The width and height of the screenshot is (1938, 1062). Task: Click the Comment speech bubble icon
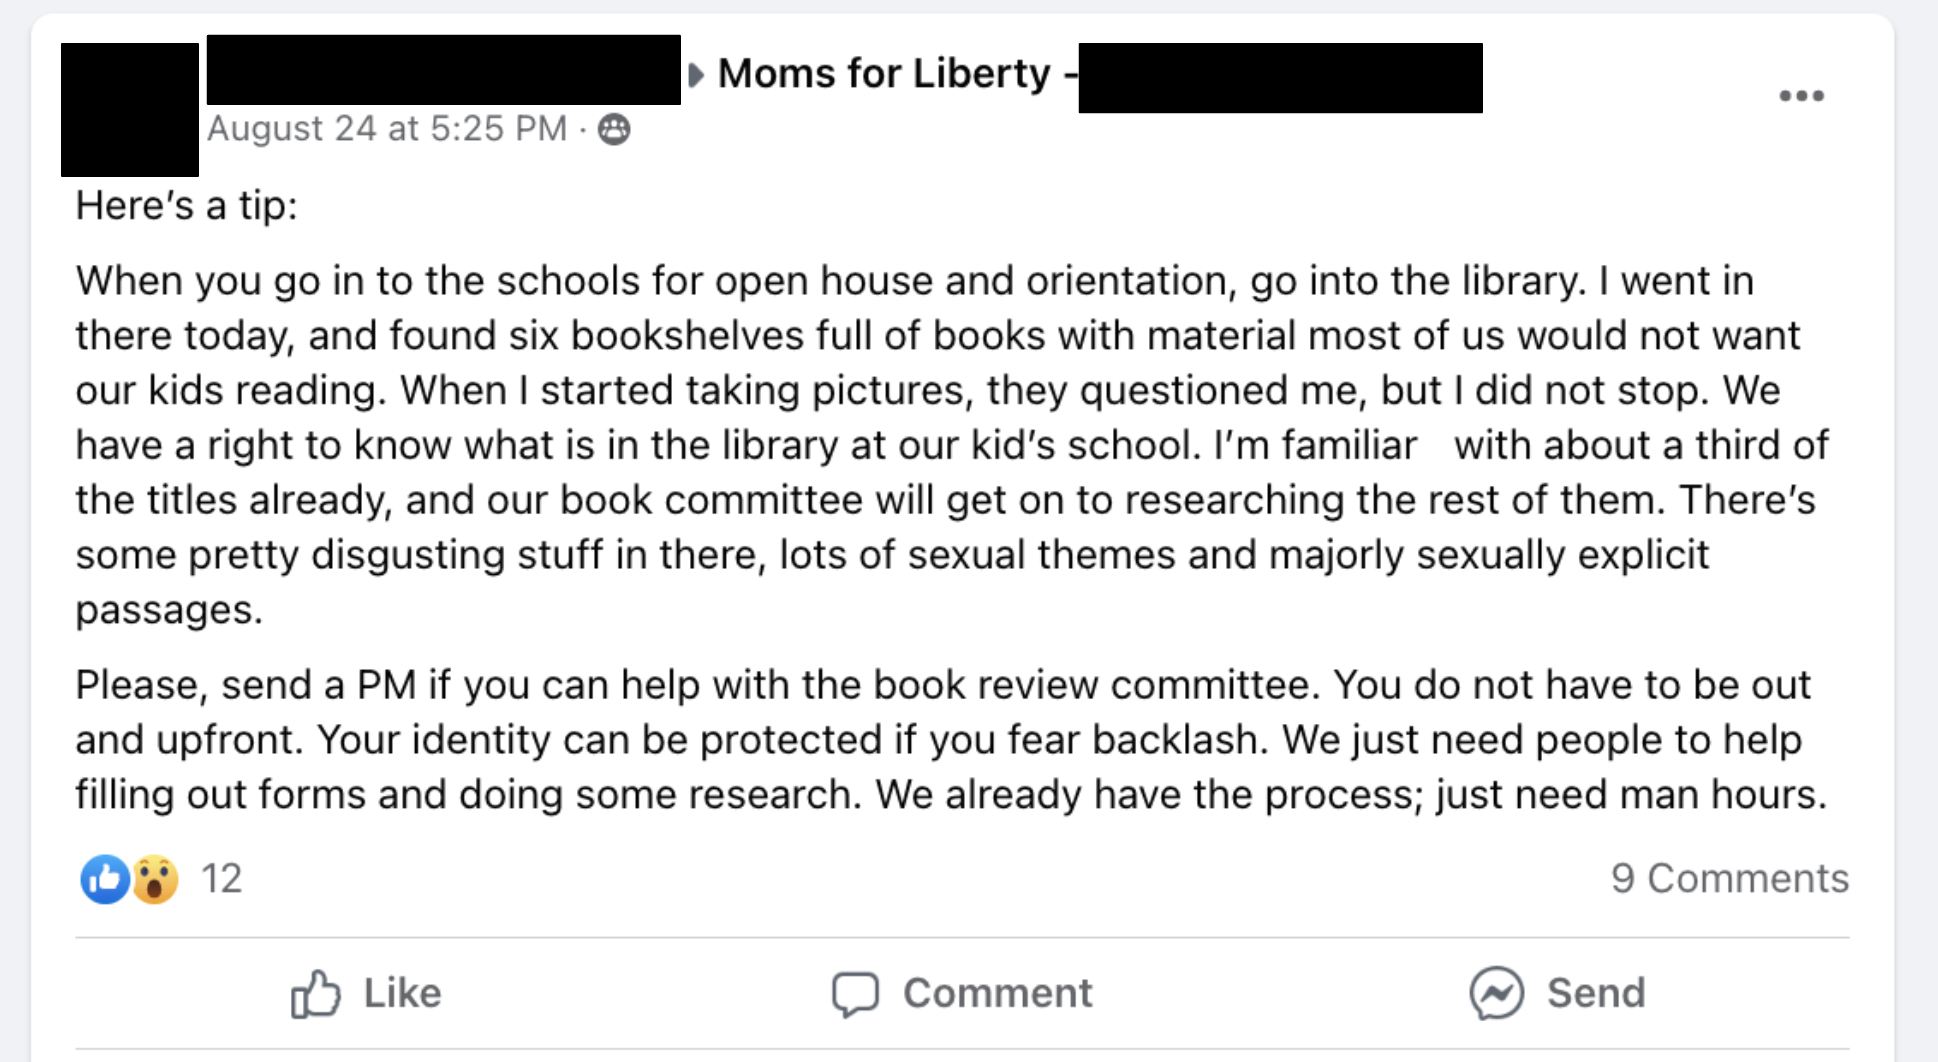click(855, 992)
